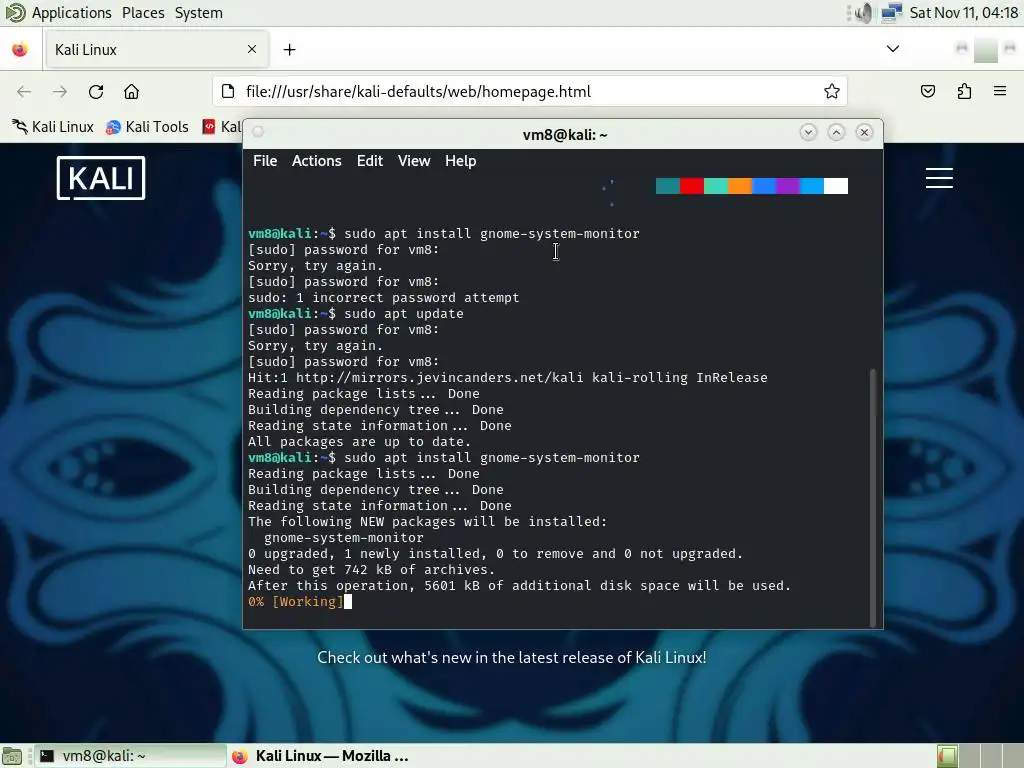
Task: Click the terminal vertical scrollbar
Action: click(x=873, y=498)
